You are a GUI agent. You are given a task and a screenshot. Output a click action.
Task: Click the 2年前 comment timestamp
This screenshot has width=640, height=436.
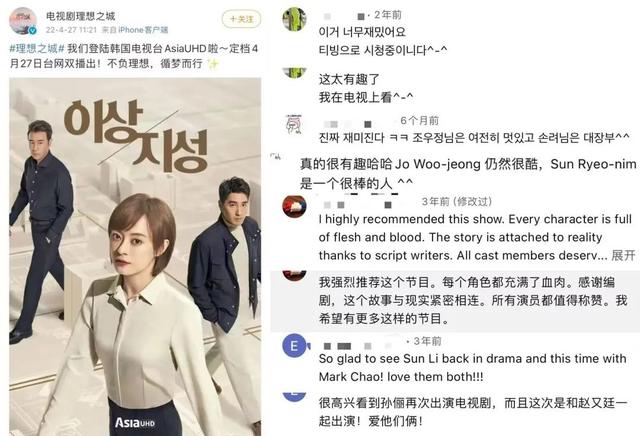pyautogui.click(x=388, y=15)
